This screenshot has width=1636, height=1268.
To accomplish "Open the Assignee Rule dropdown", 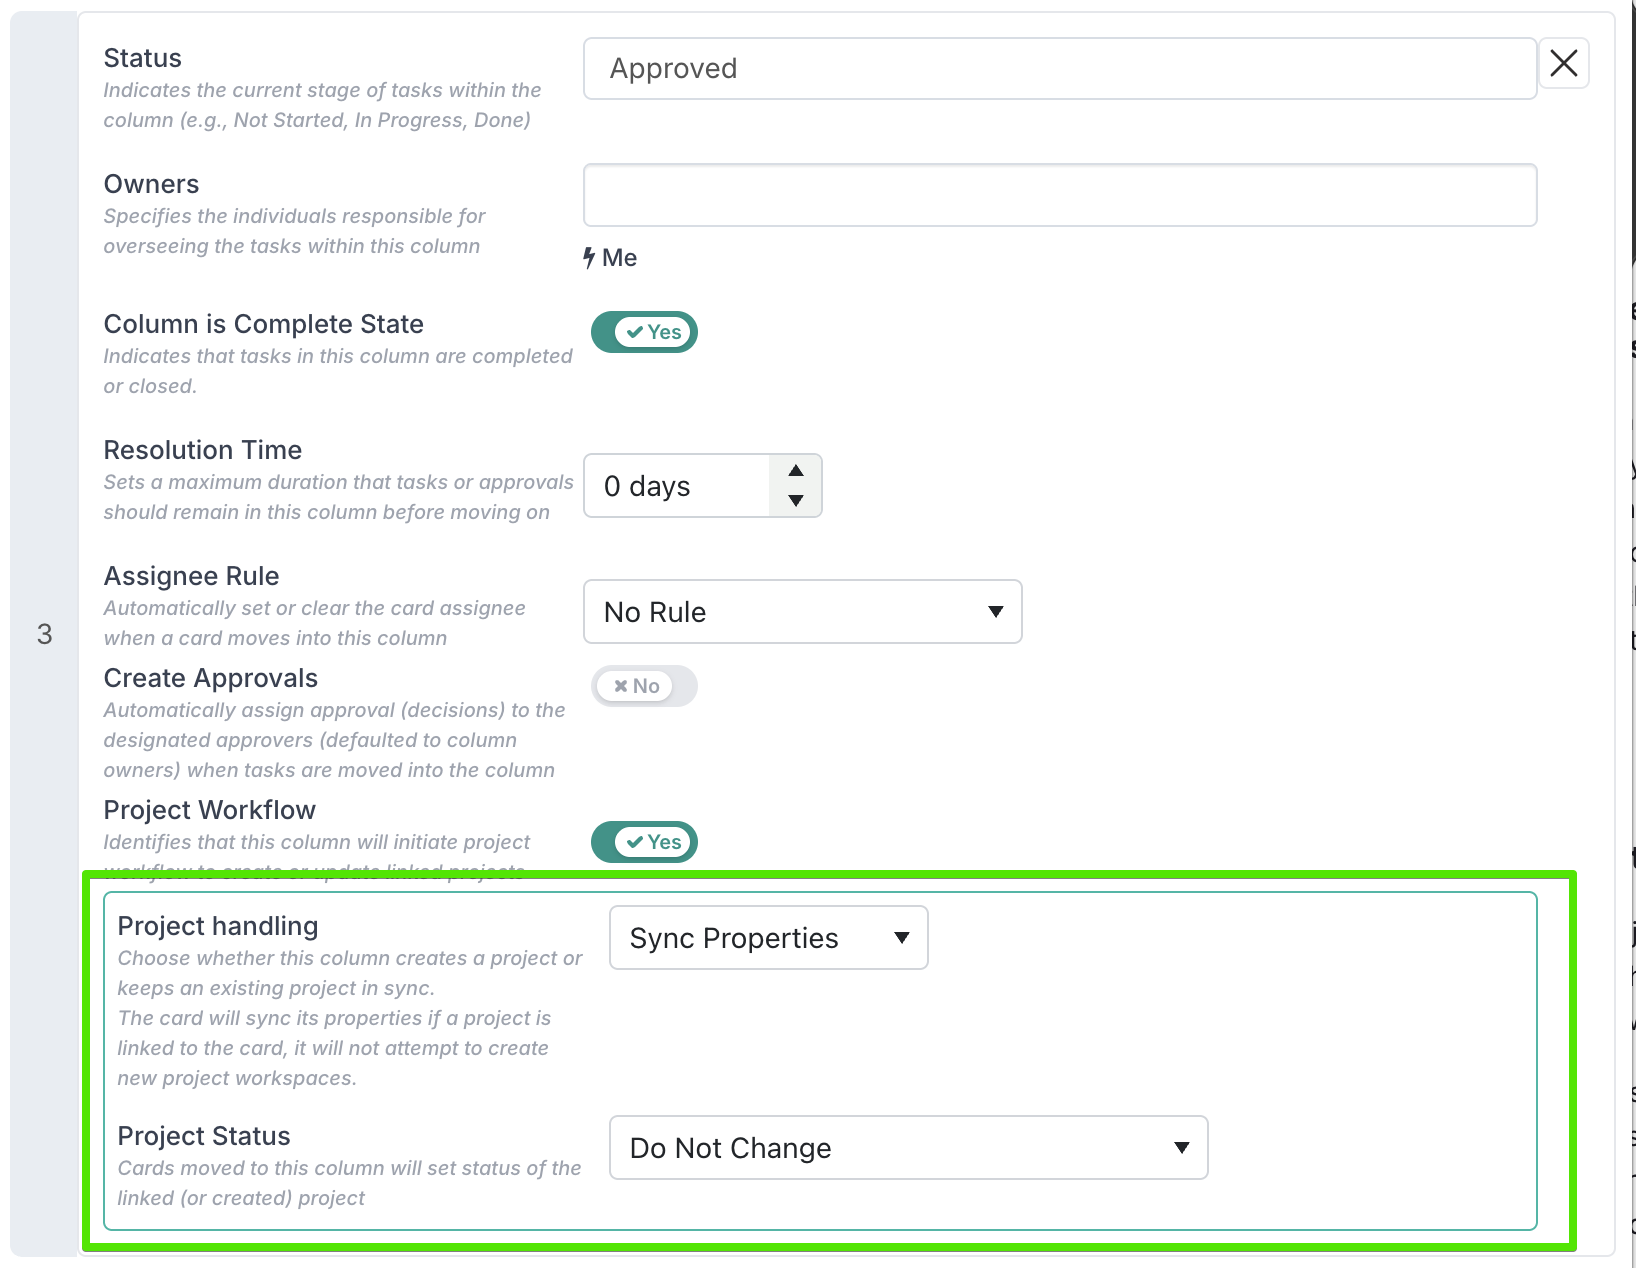I will (x=802, y=611).
